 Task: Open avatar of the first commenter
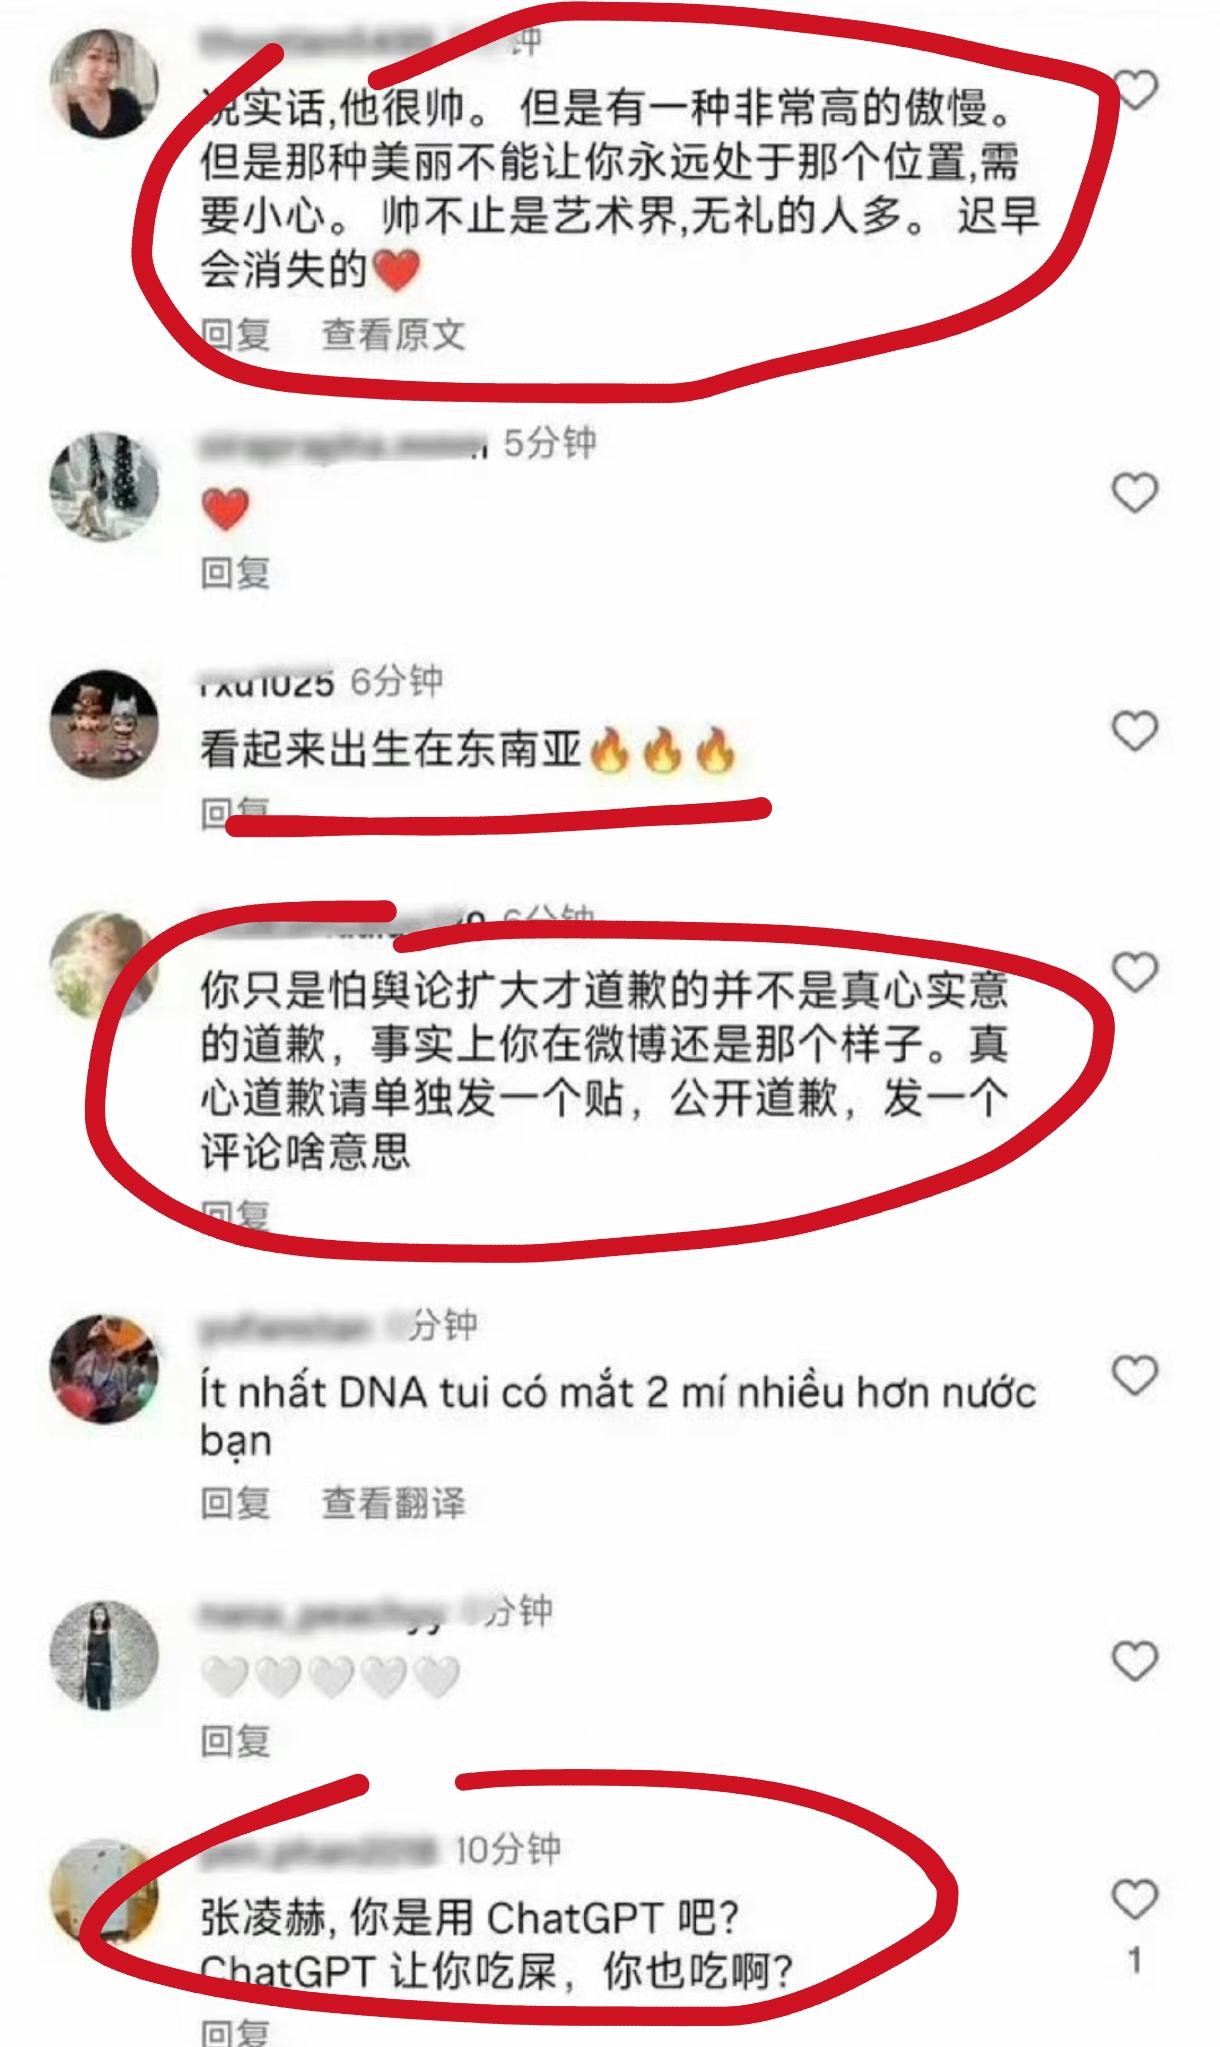pos(104,81)
